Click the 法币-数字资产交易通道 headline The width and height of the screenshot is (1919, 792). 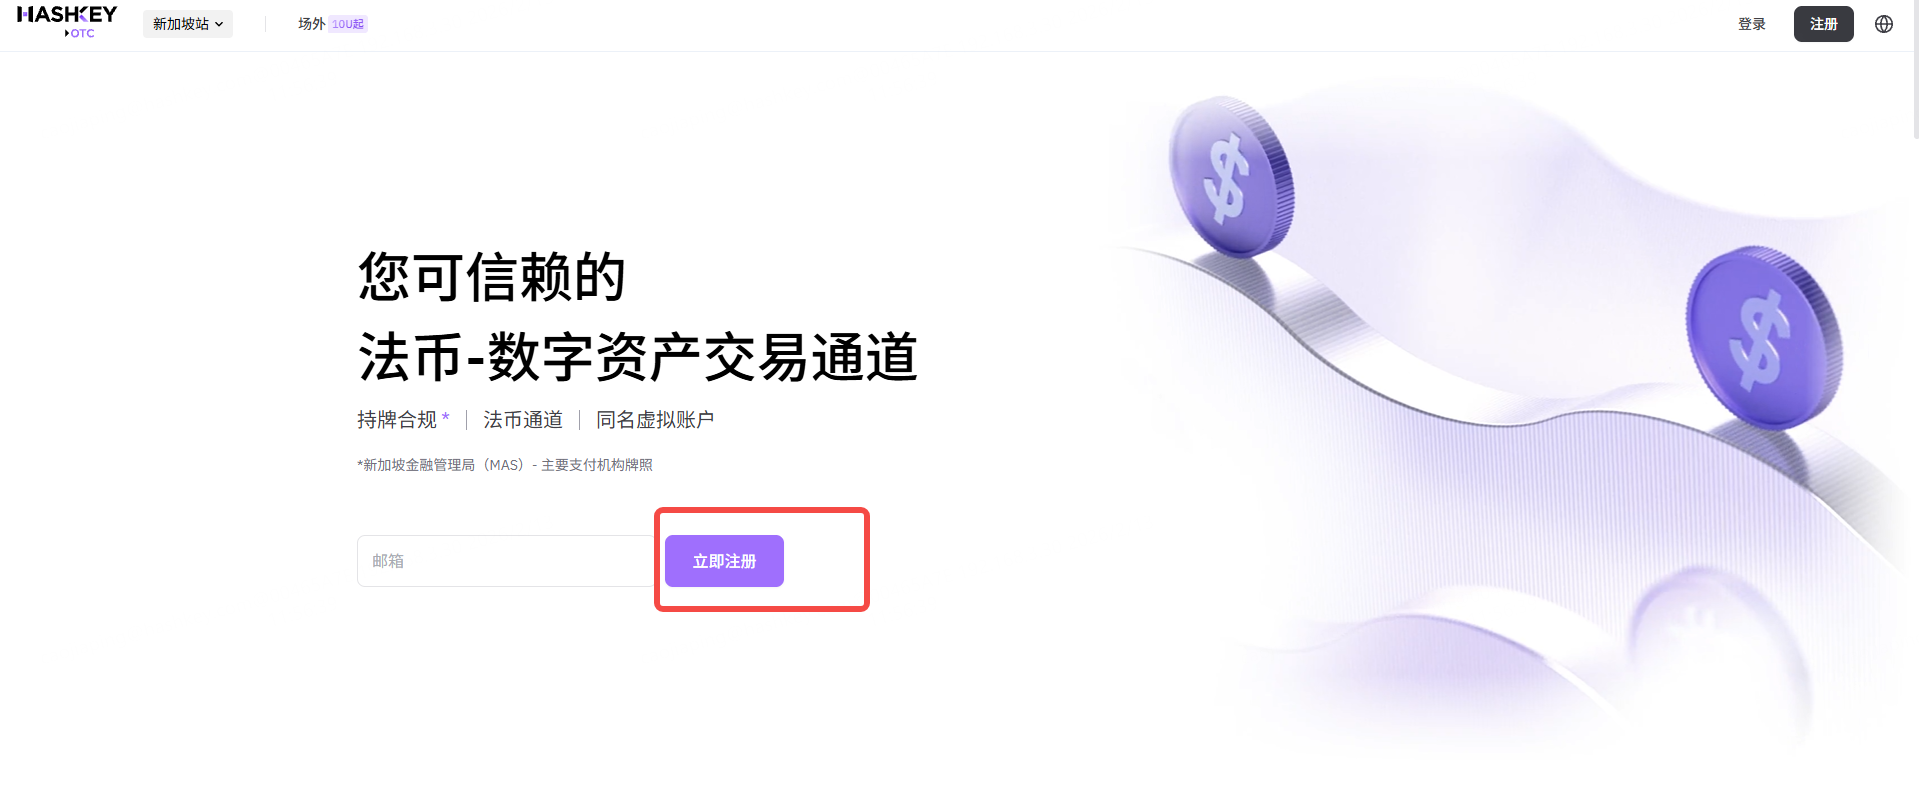(638, 357)
